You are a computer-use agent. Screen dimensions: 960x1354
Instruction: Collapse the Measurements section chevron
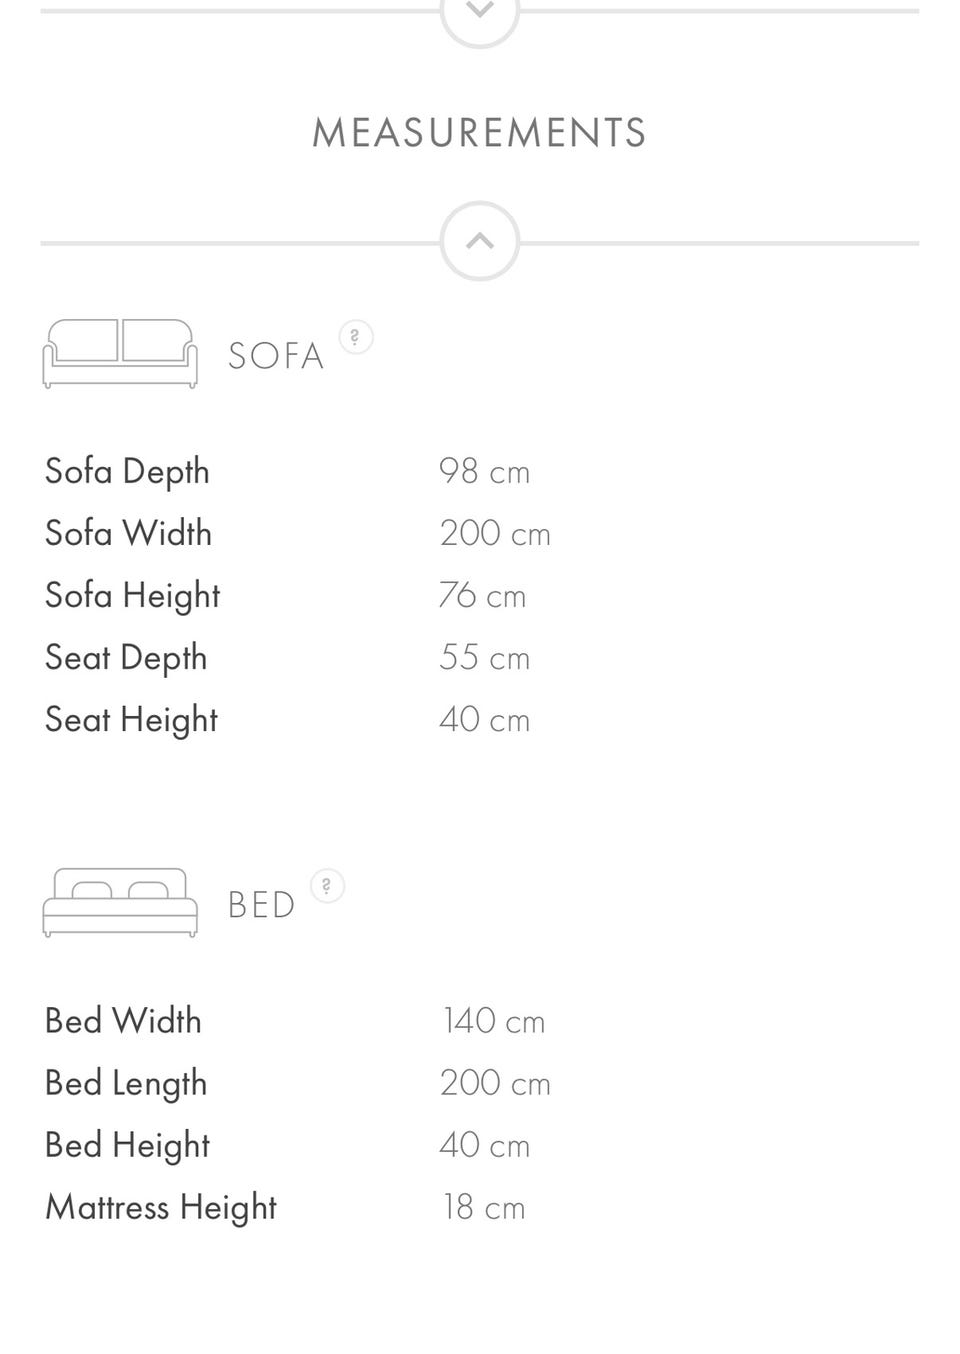pos(480,241)
